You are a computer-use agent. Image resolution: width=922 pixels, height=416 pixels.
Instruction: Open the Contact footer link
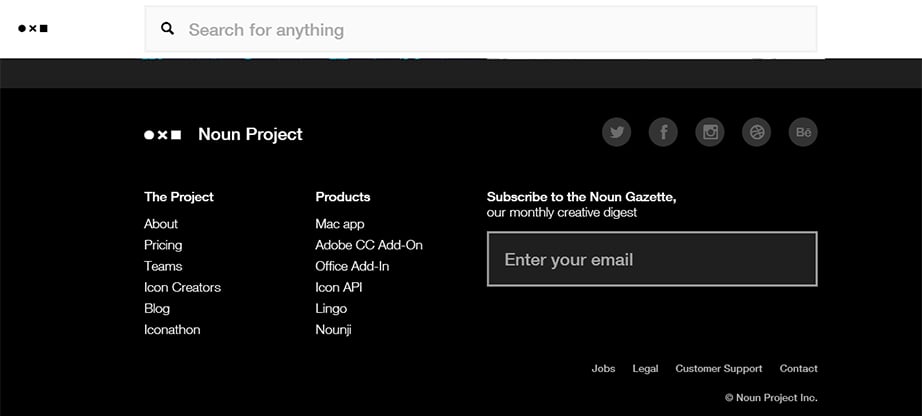click(799, 368)
